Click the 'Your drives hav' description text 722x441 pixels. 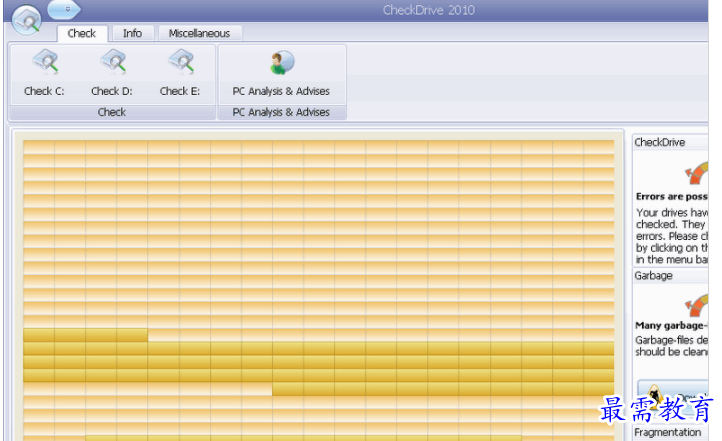[x=672, y=213]
